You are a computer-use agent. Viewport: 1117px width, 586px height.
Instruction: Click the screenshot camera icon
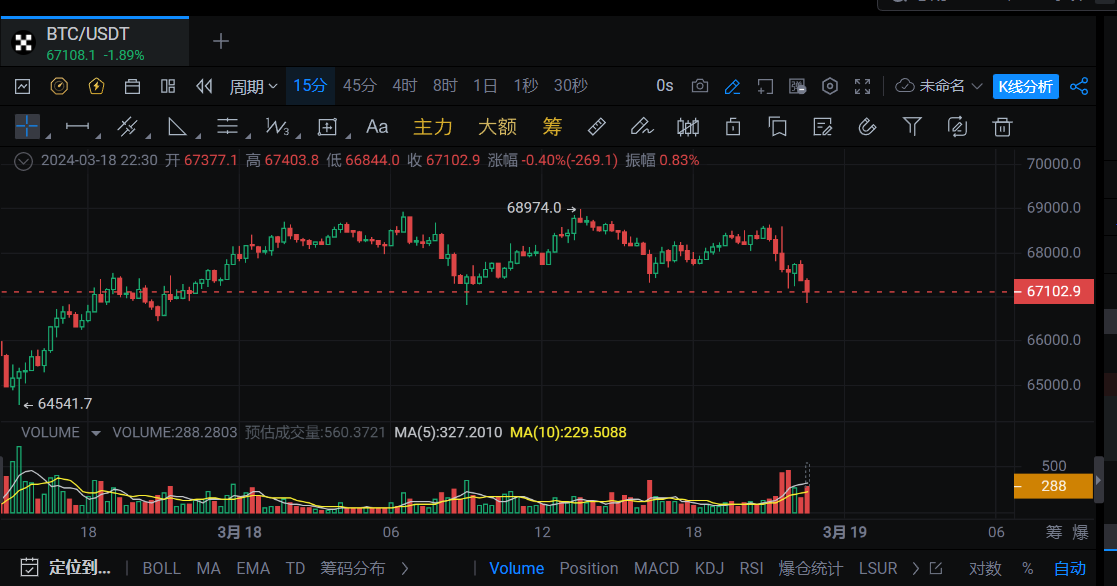tap(700, 86)
